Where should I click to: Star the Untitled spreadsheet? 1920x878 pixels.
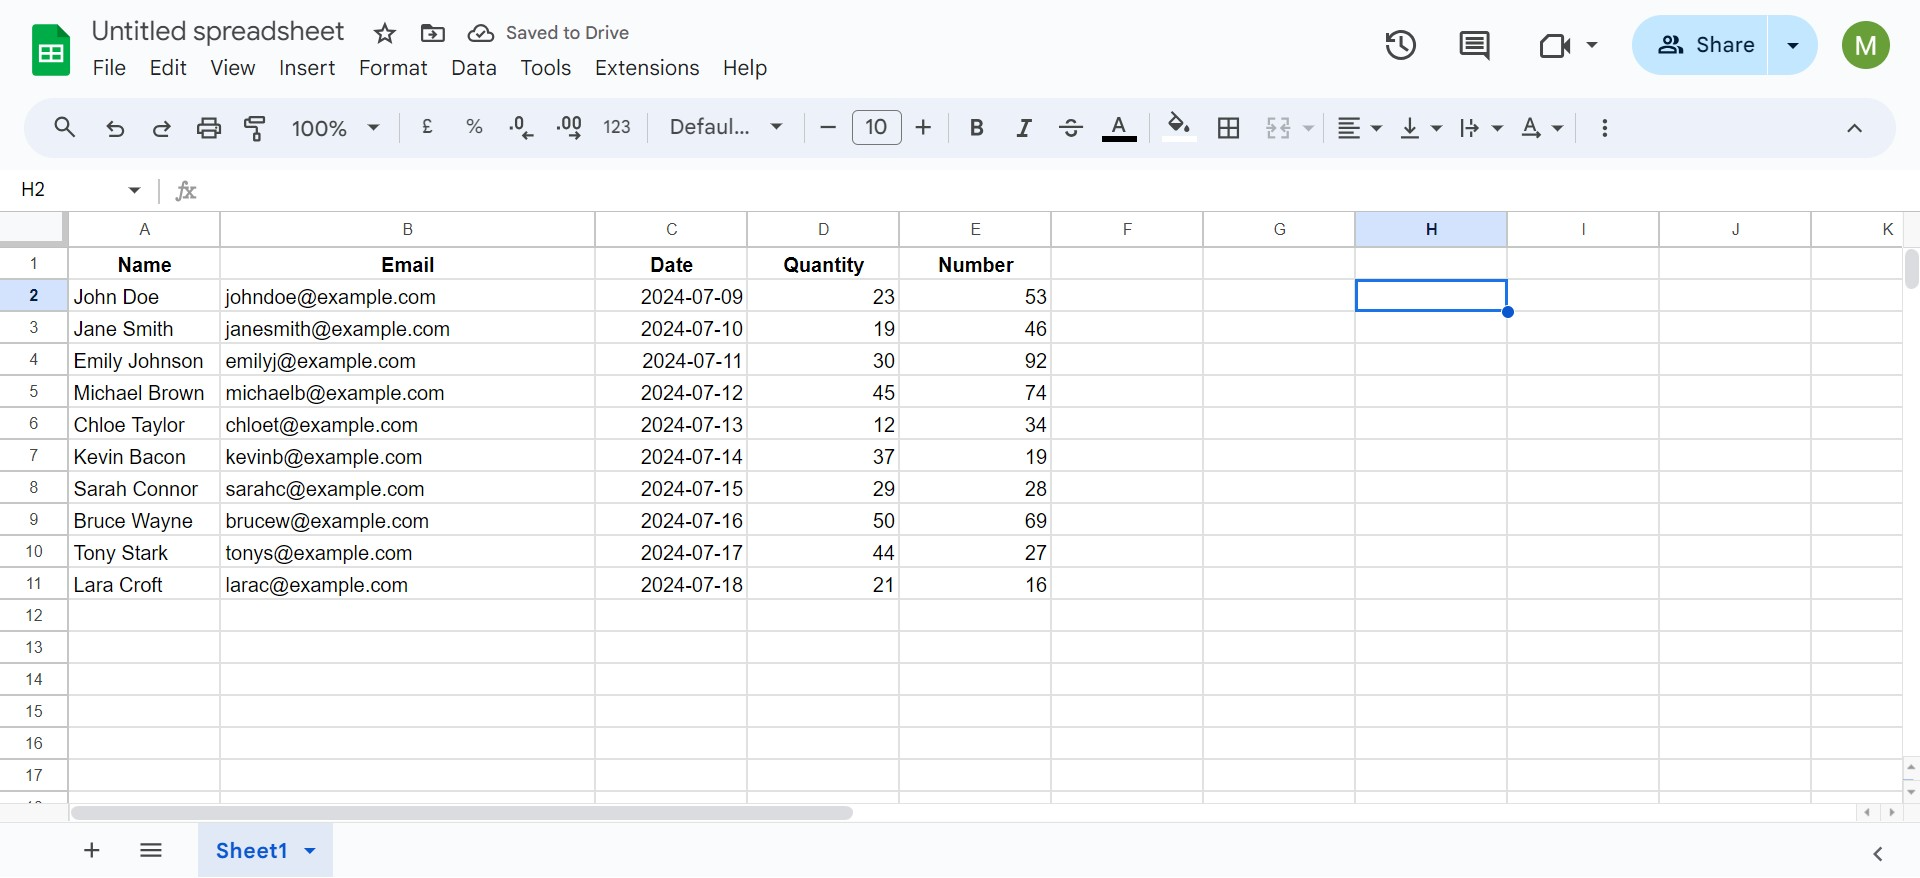(385, 33)
